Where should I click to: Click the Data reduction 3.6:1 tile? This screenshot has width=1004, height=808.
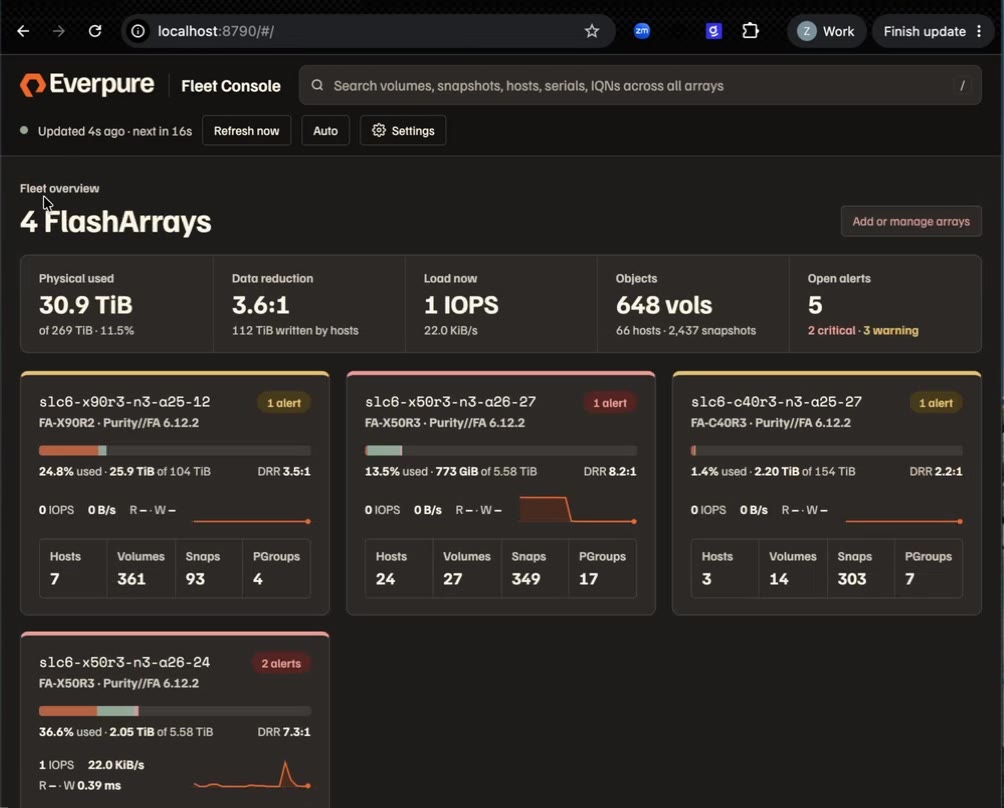click(x=309, y=304)
